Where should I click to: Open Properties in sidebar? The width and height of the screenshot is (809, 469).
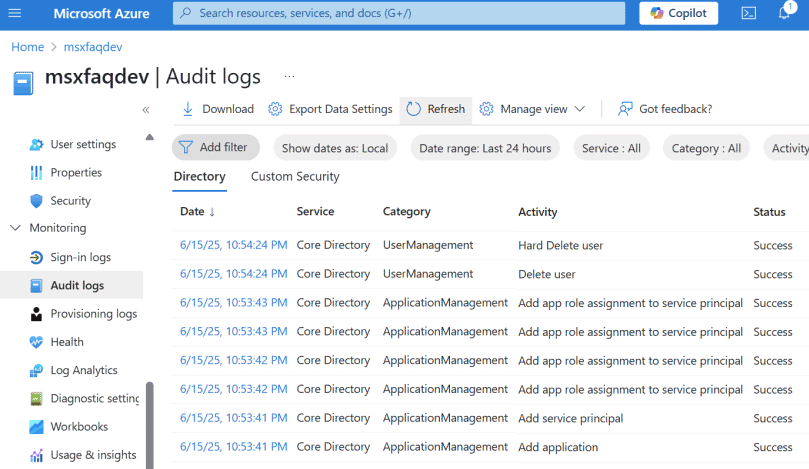pyautogui.click(x=76, y=173)
